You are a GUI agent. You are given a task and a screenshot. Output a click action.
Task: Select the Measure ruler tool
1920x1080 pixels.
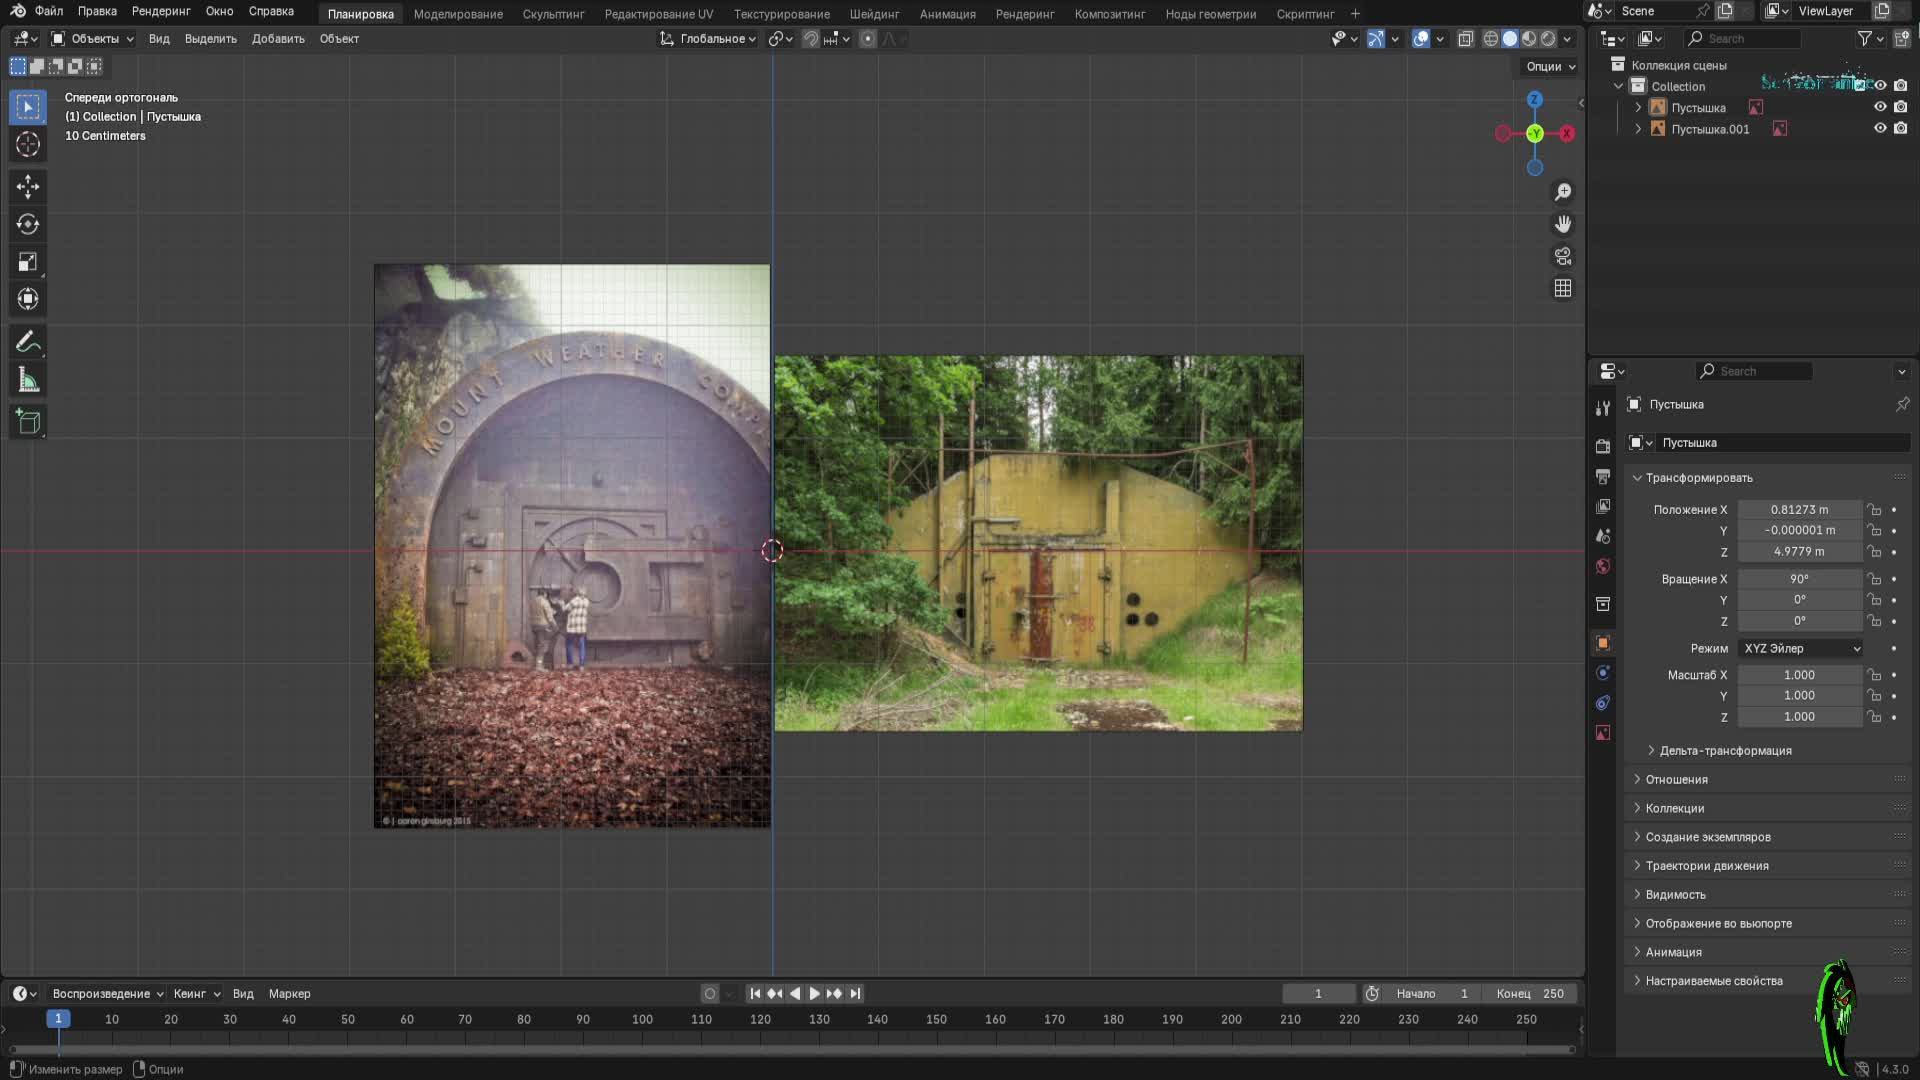[x=28, y=380]
